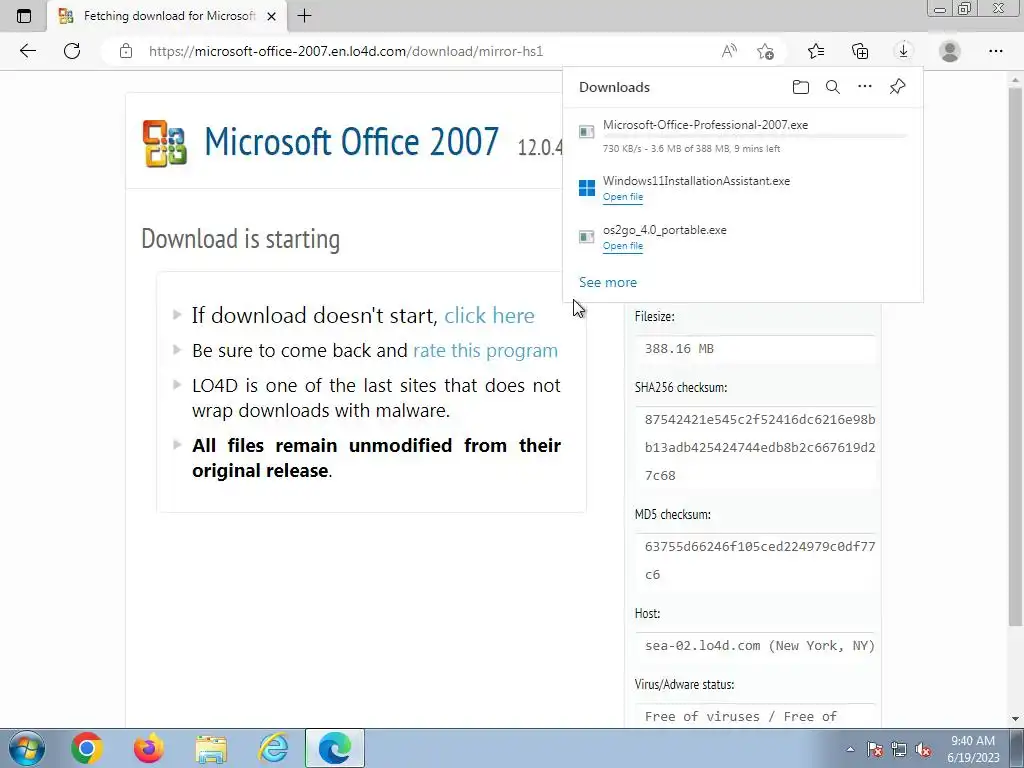Click the sea-02.lo4d.com host value

click(760, 646)
